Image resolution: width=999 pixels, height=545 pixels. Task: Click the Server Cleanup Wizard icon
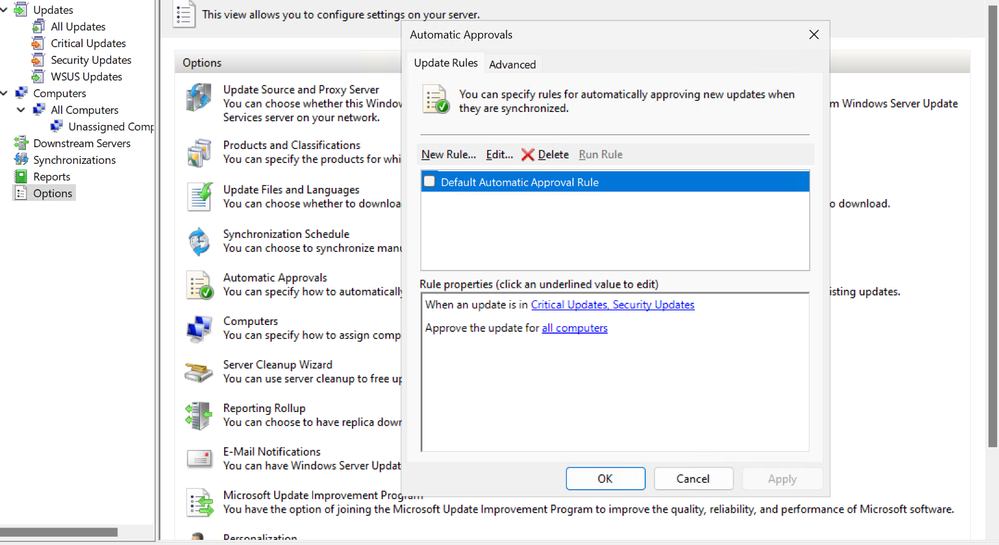pyautogui.click(x=199, y=373)
